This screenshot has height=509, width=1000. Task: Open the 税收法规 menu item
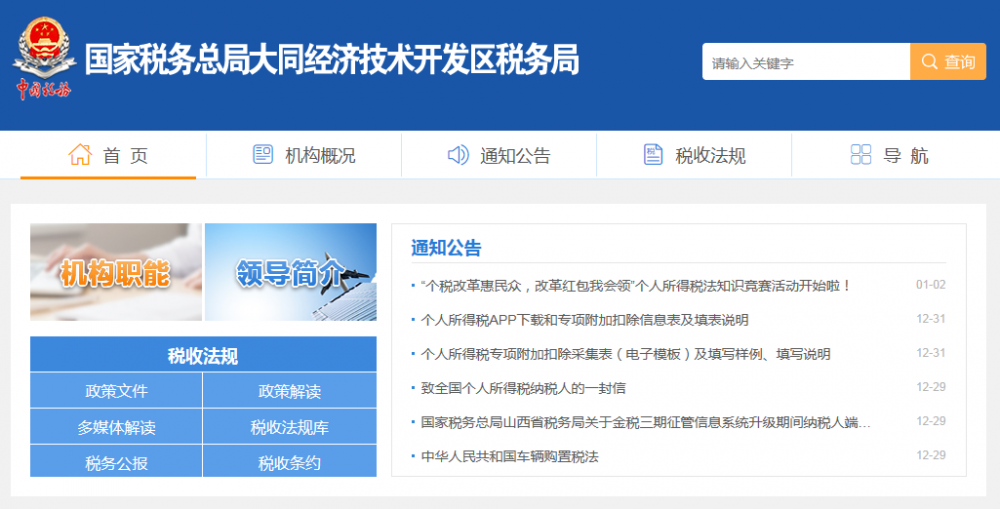tap(694, 156)
